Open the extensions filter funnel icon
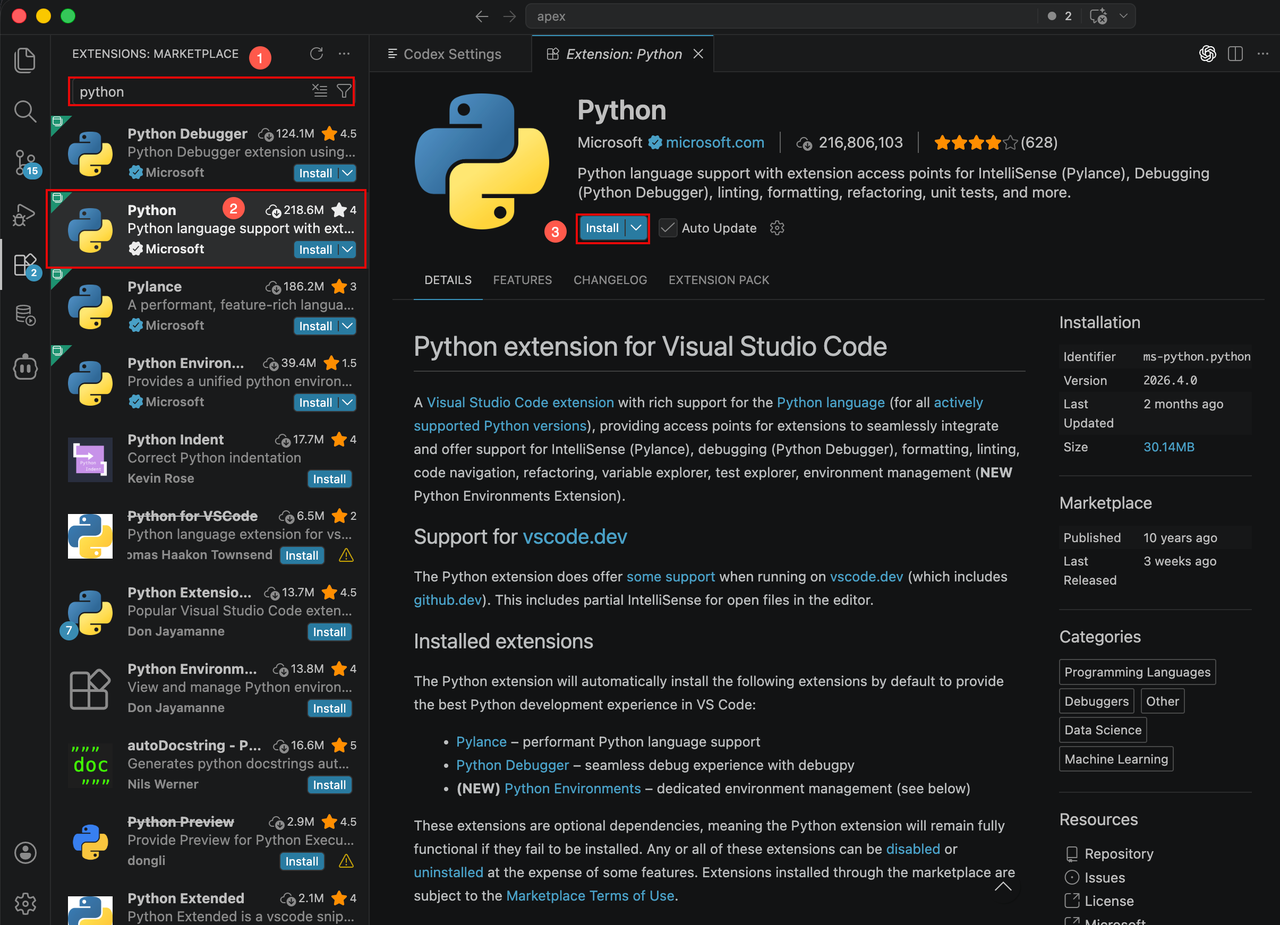1280x925 pixels. point(344,91)
